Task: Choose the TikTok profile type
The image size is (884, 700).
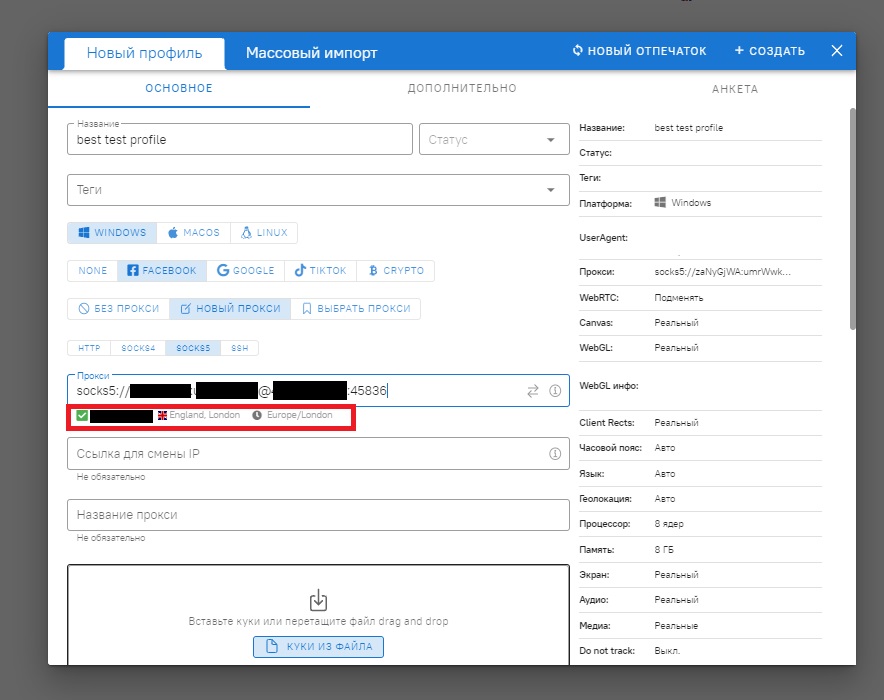Action: 320,271
